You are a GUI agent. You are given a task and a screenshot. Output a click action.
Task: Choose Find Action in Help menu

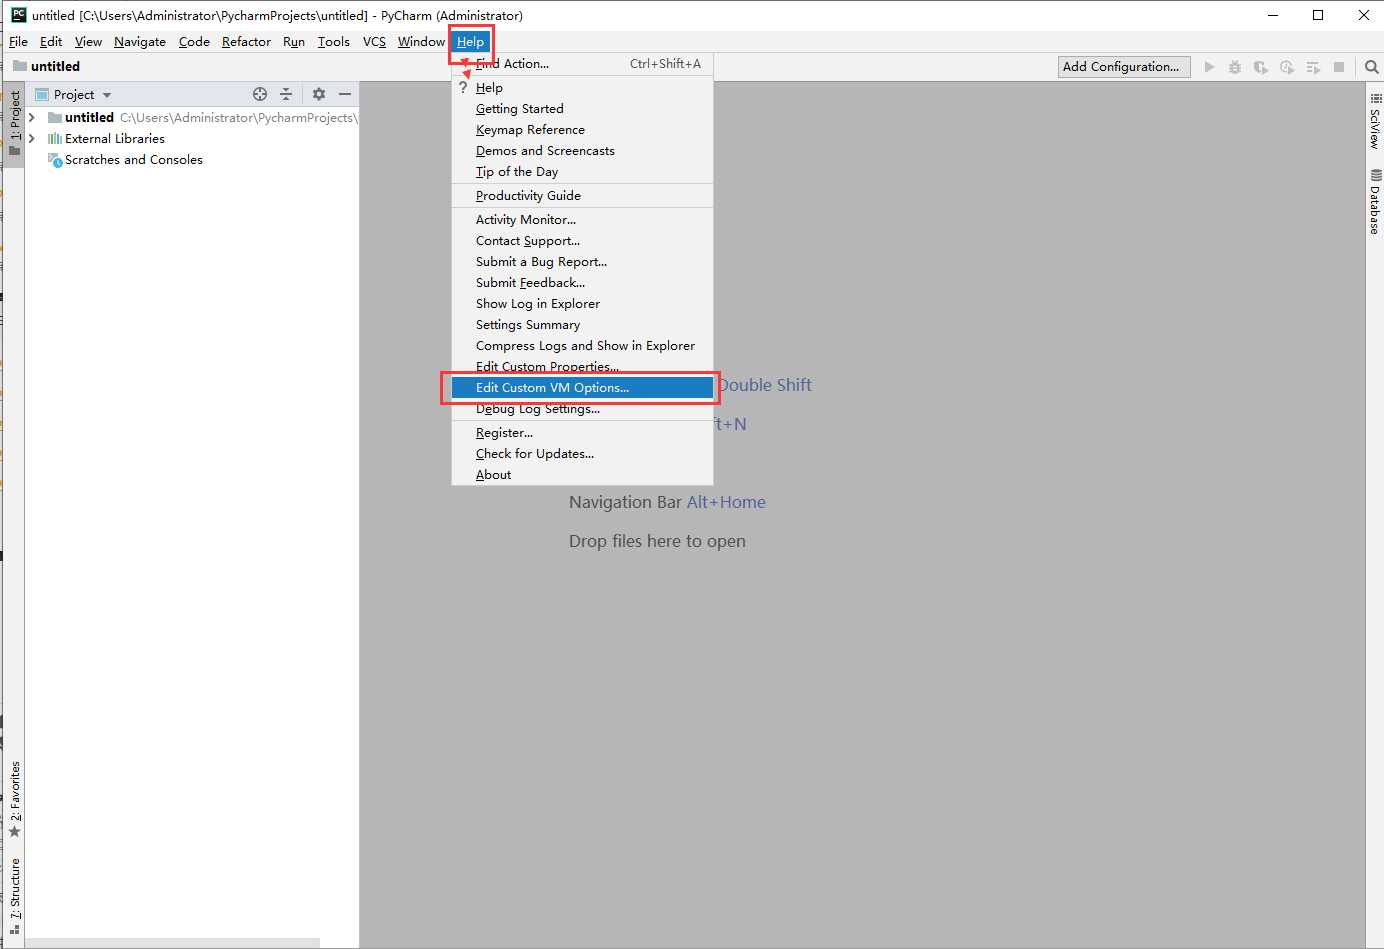(582, 64)
